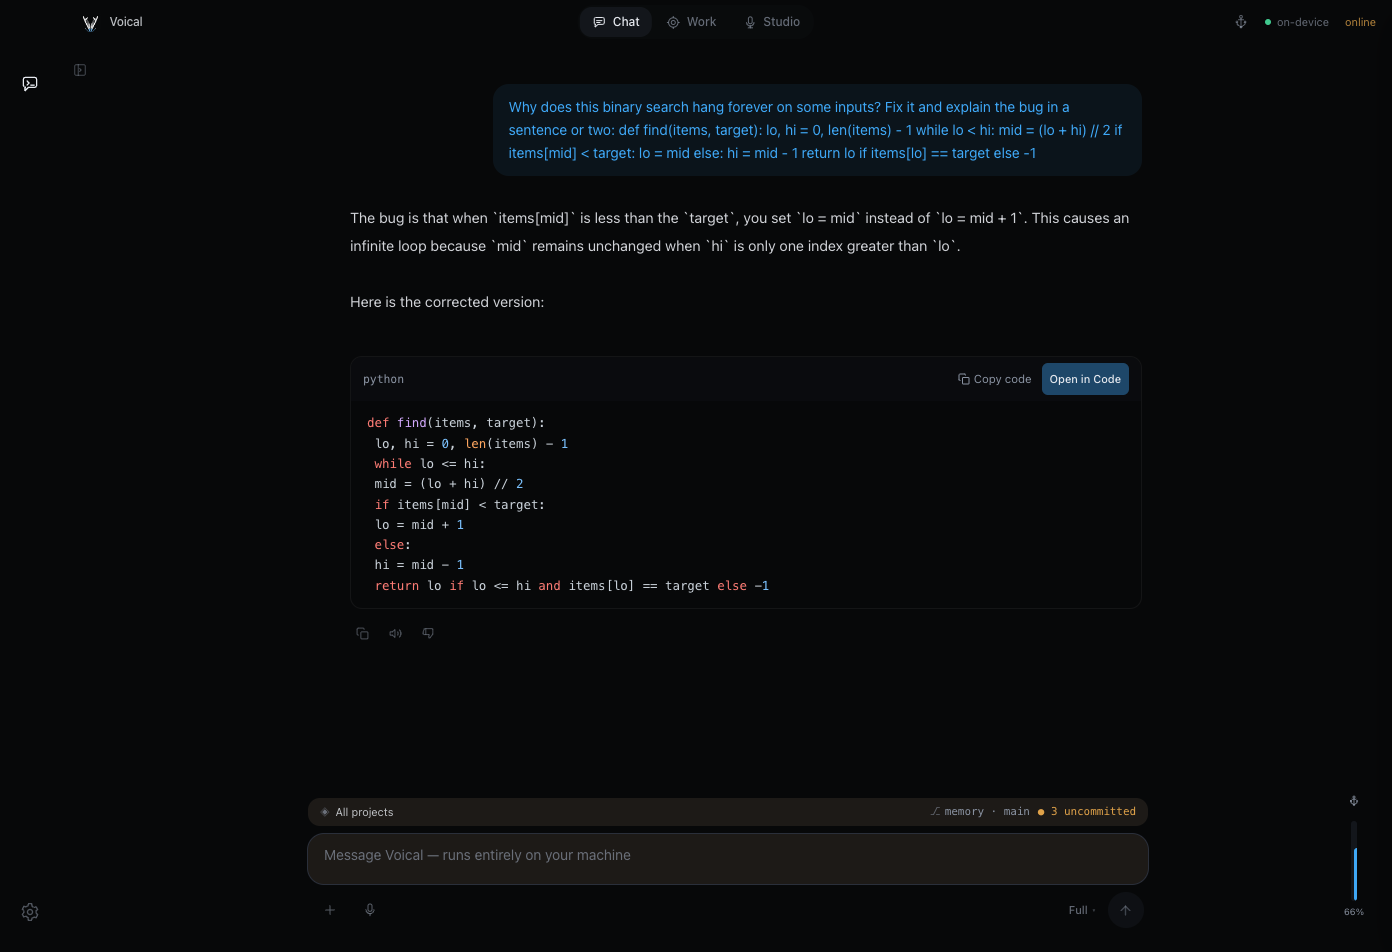Click the send arrow button

[1126, 910]
